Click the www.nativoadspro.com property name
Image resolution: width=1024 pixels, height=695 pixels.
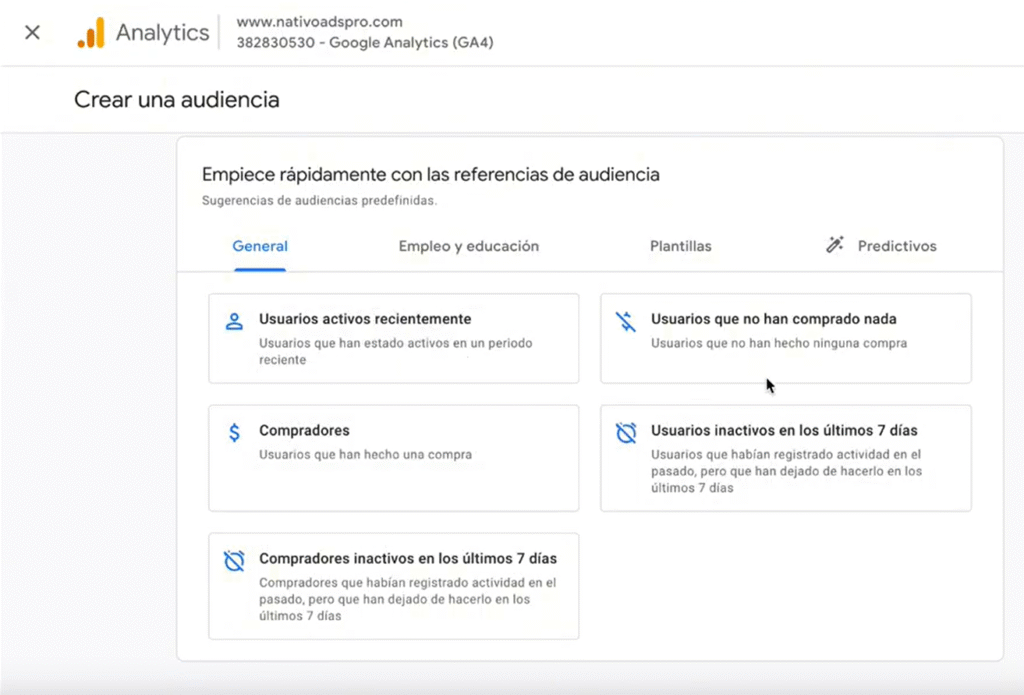click(x=319, y=22)
